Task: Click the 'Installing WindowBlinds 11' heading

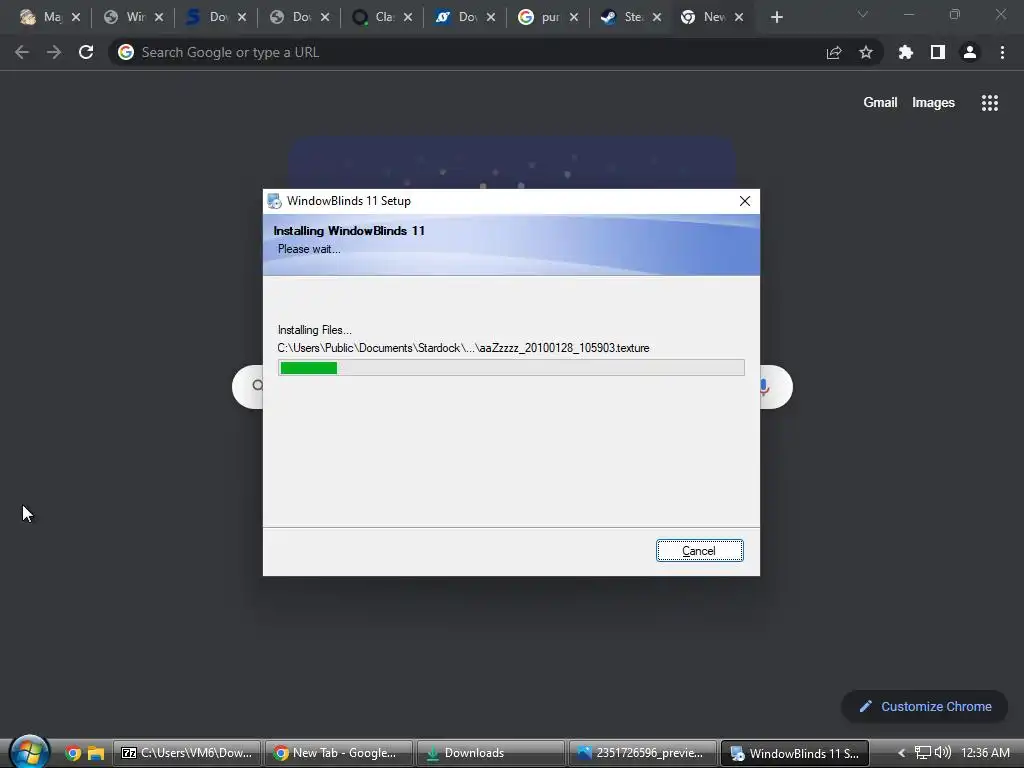Action: [x=349, y=231]
